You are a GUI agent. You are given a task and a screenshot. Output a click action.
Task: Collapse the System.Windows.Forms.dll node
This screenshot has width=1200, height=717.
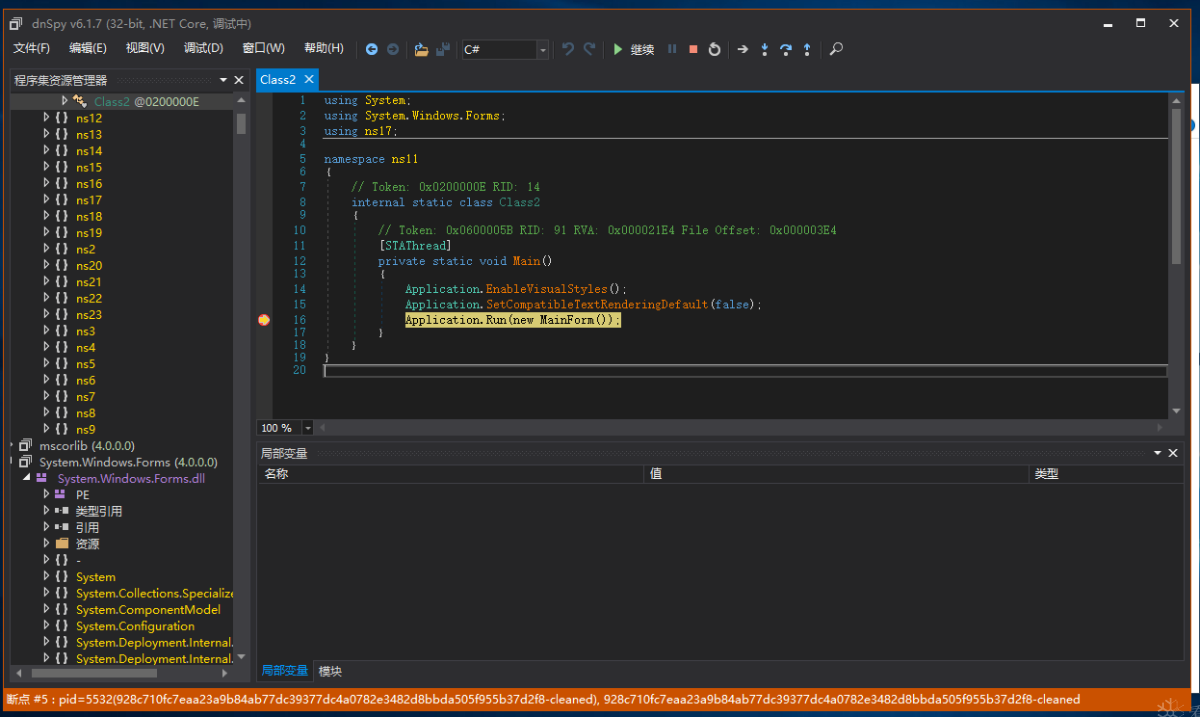click(x=27, y=478)
